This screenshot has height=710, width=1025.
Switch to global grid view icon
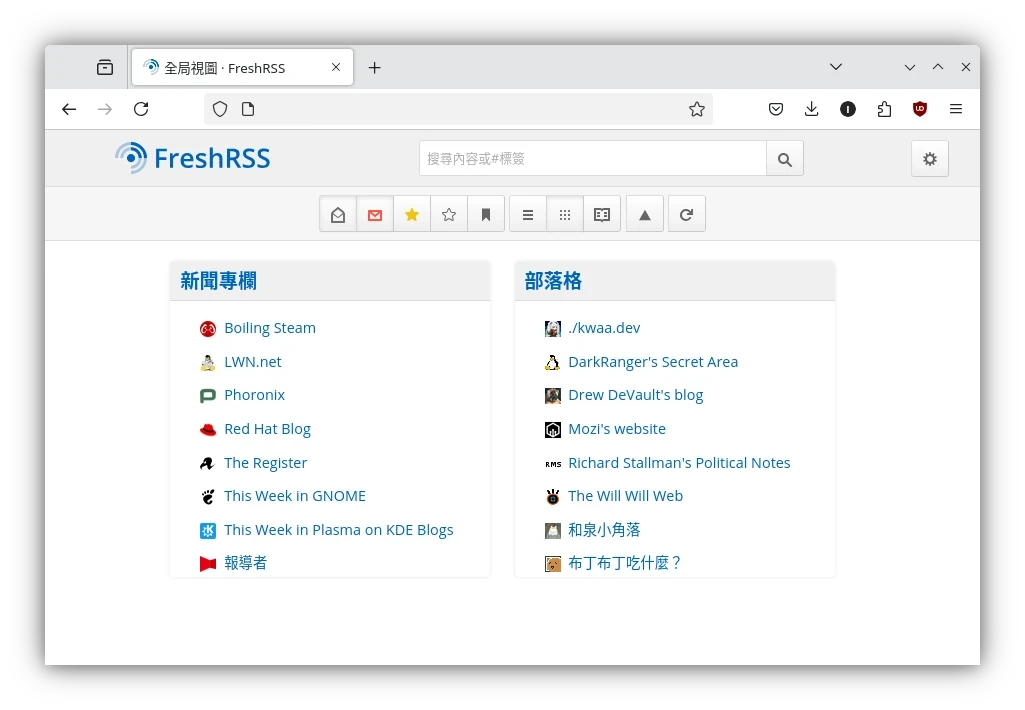[x=565, y=214]
